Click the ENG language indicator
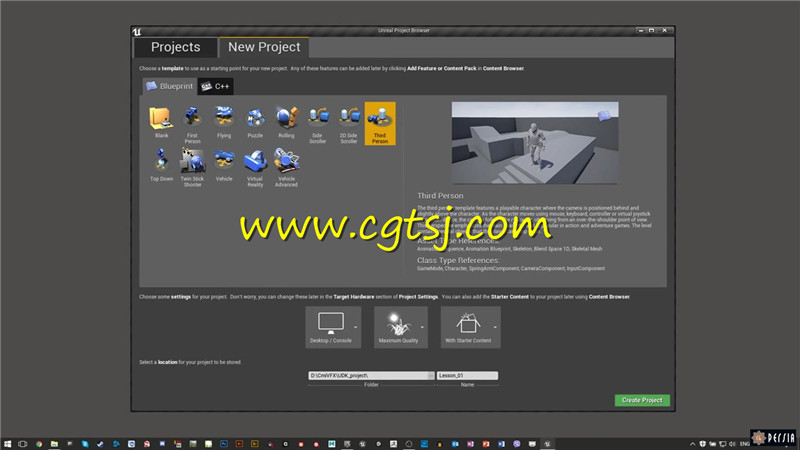The width and height of the screenshot is (800, 450). [x=744, y=444]
